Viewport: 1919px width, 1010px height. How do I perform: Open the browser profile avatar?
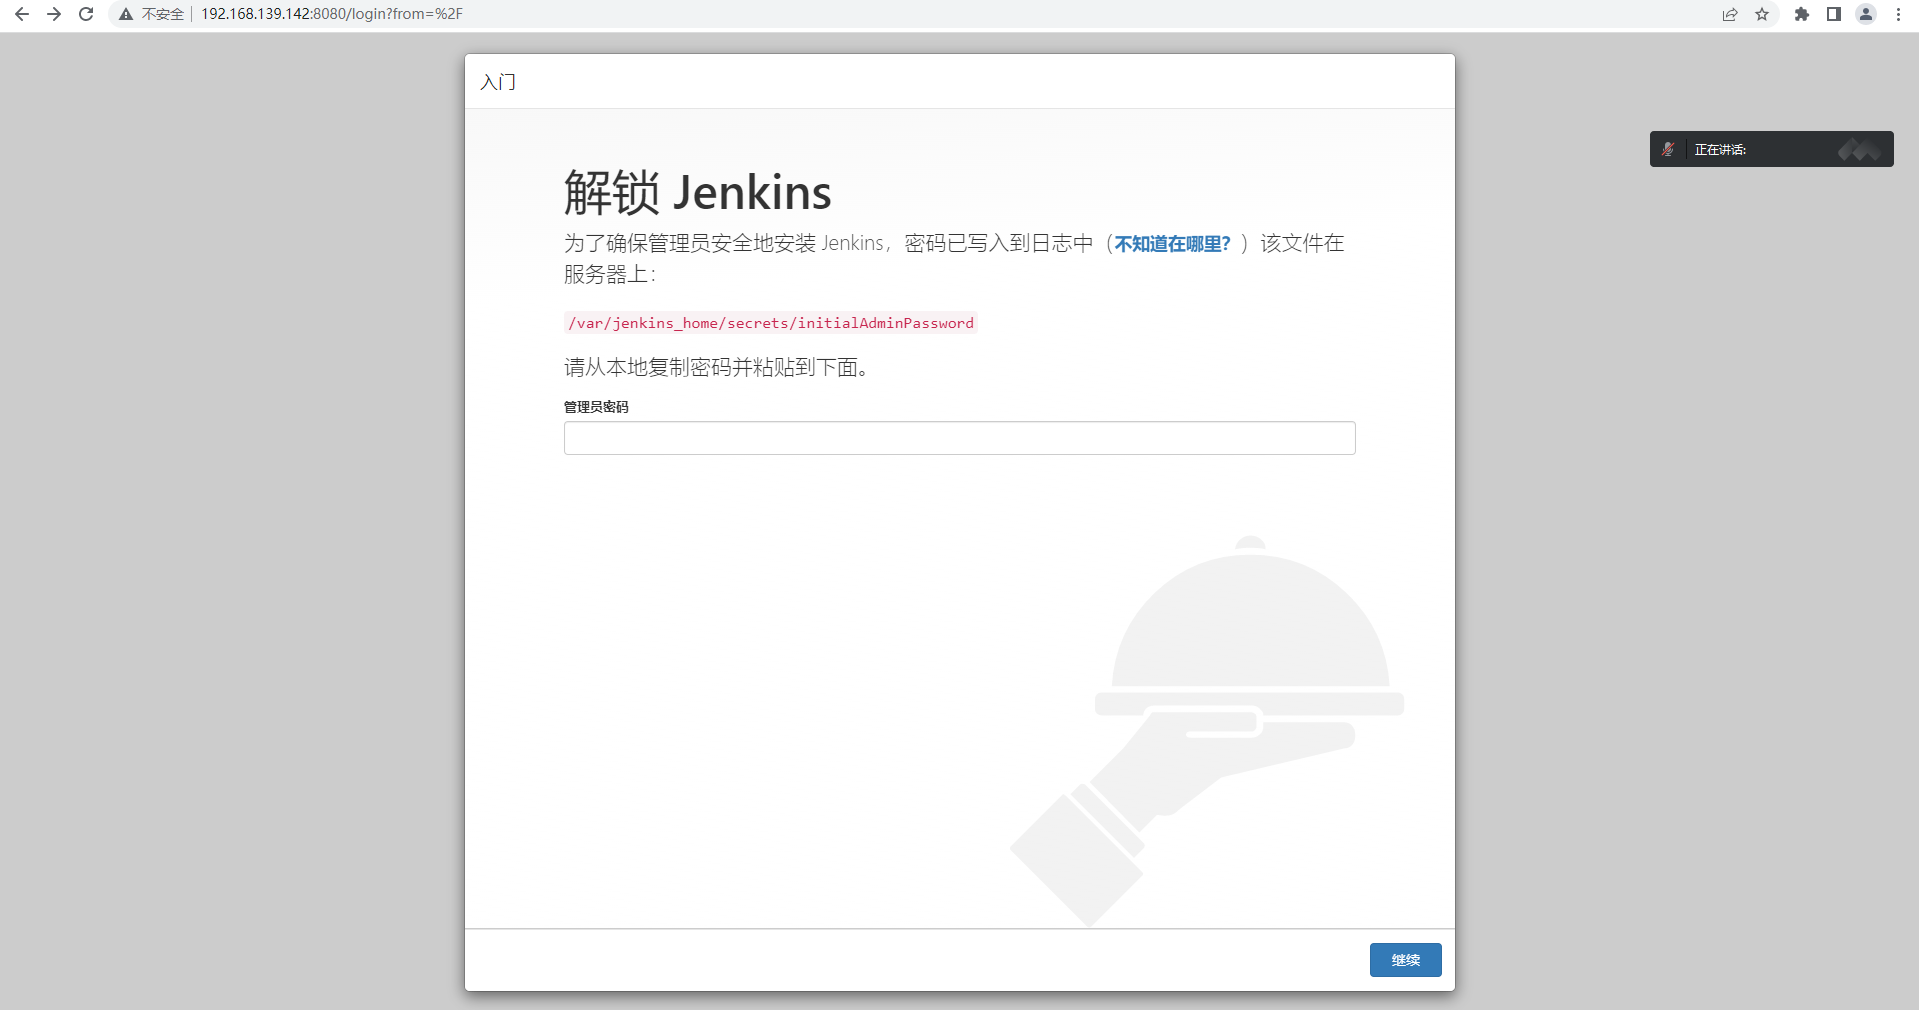click(x=1866, y=14)
